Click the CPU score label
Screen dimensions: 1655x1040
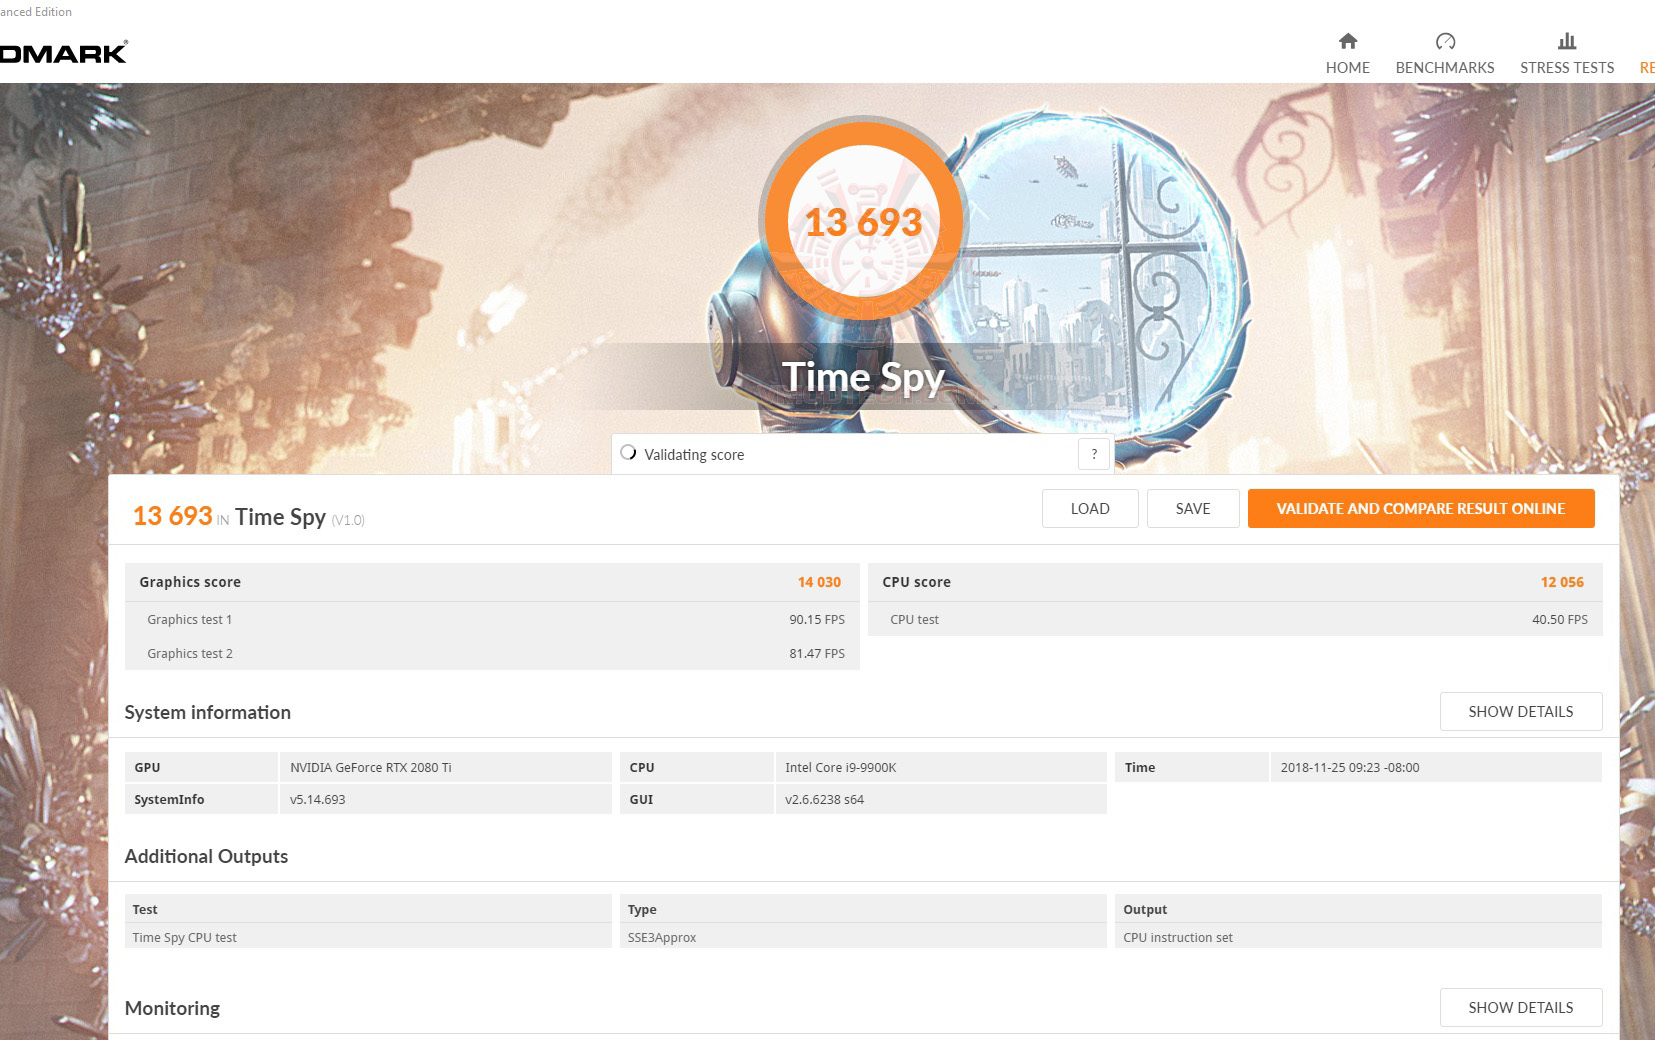[x=916, y=582]
